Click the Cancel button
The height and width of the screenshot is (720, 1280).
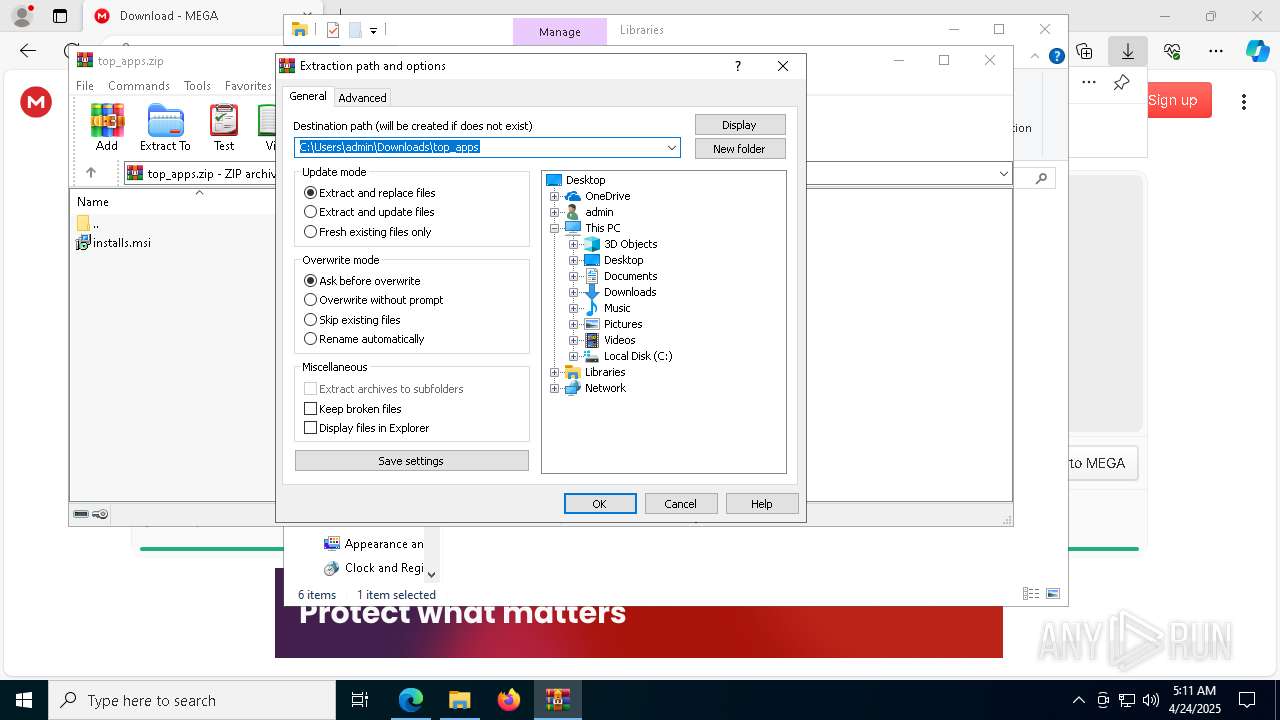tap(681, 503)
